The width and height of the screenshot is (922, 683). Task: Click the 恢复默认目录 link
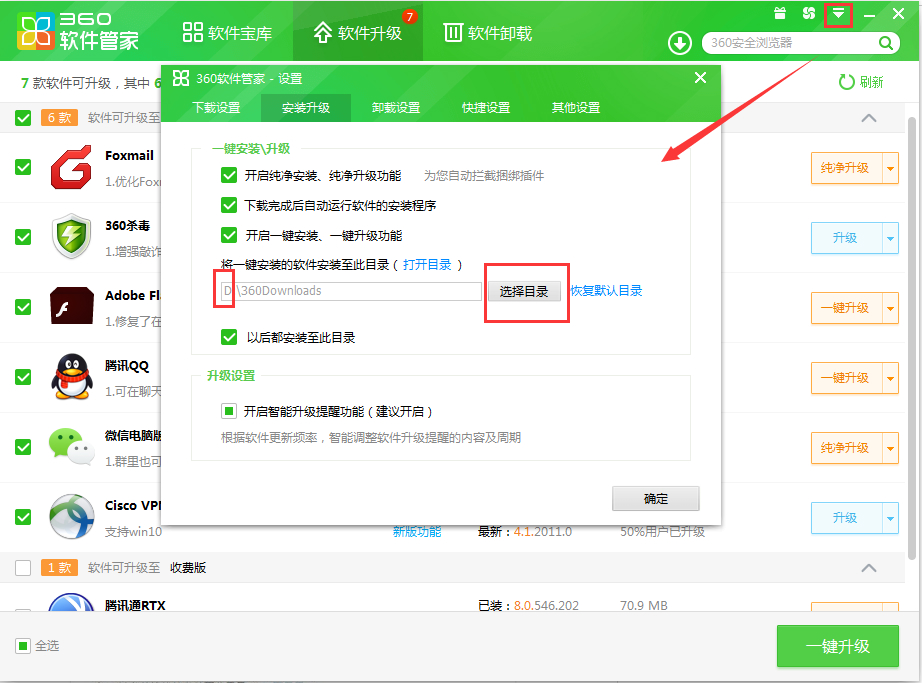[x=606, y=291]
